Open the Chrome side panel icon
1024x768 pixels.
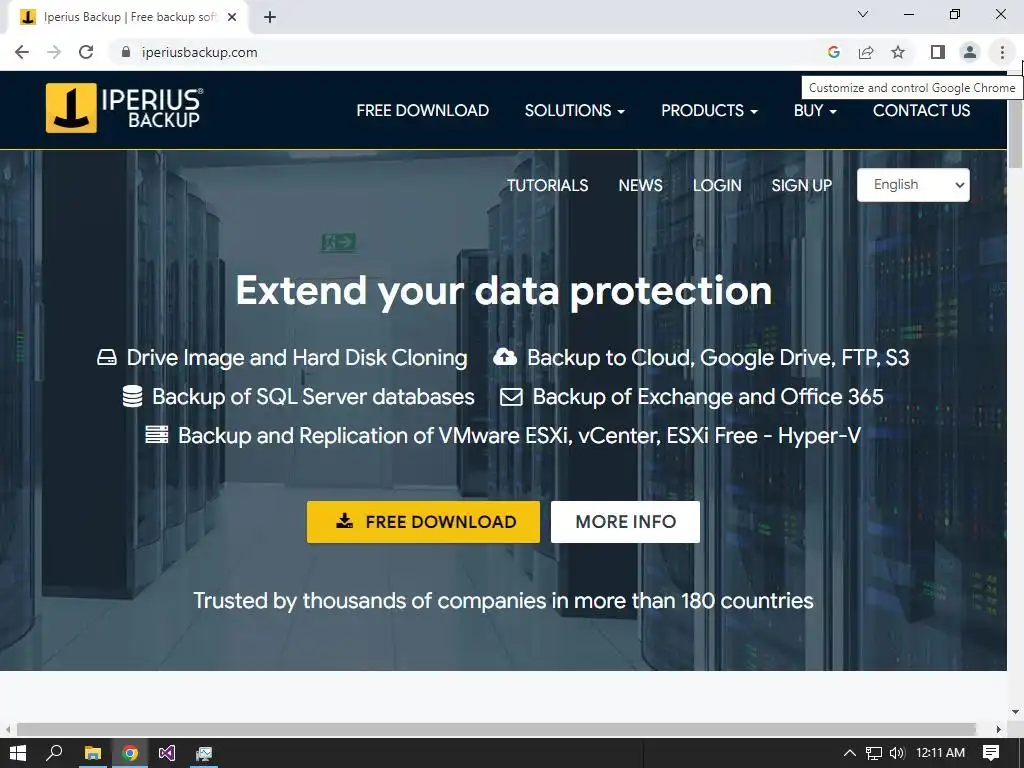point(938,52)
